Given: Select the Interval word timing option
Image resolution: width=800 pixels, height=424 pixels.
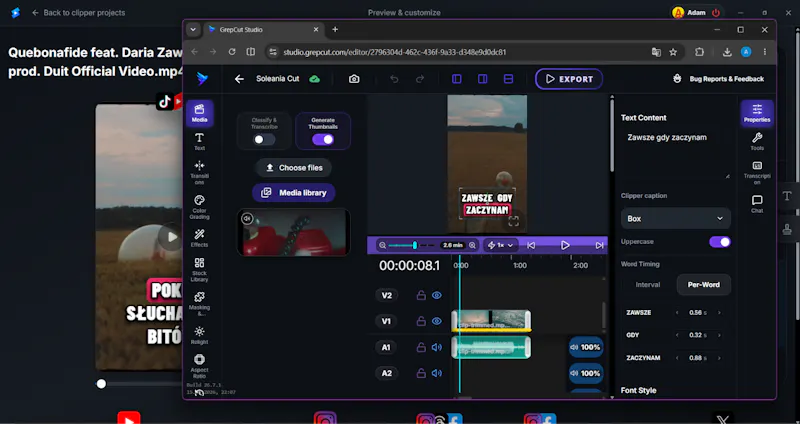Looking at the screenshot, I should 648,285.
